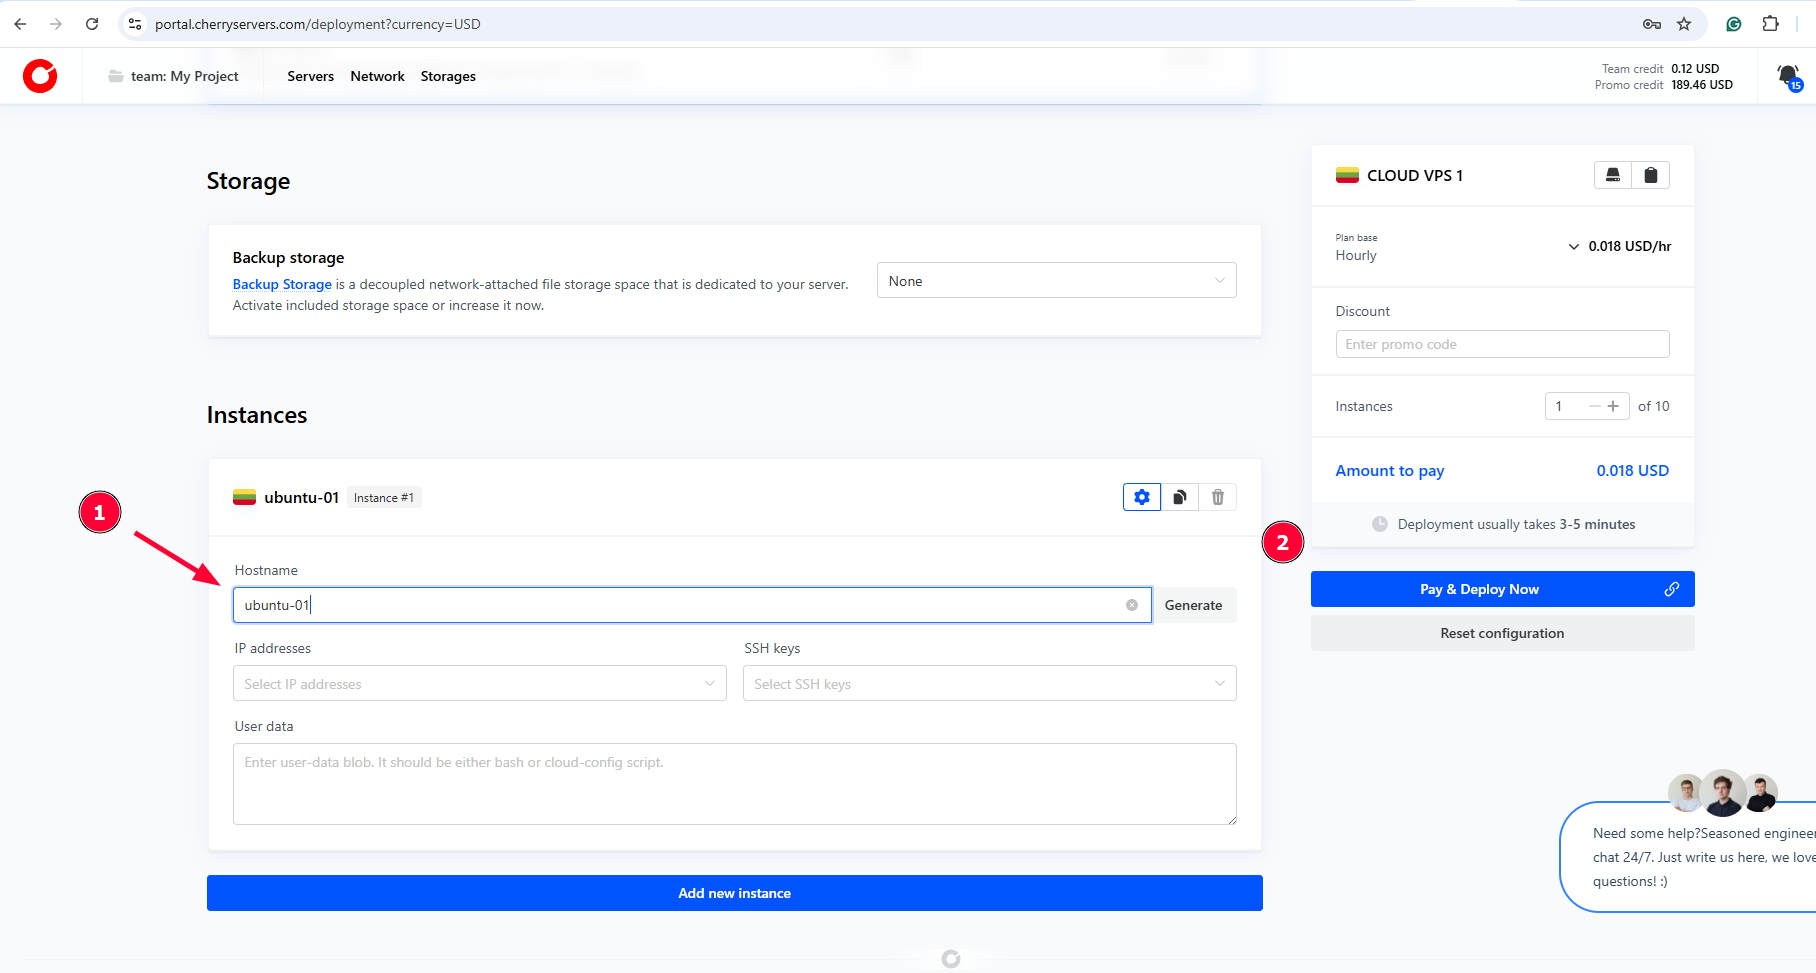Click the instance settings gear icon

coord(1141,497)
